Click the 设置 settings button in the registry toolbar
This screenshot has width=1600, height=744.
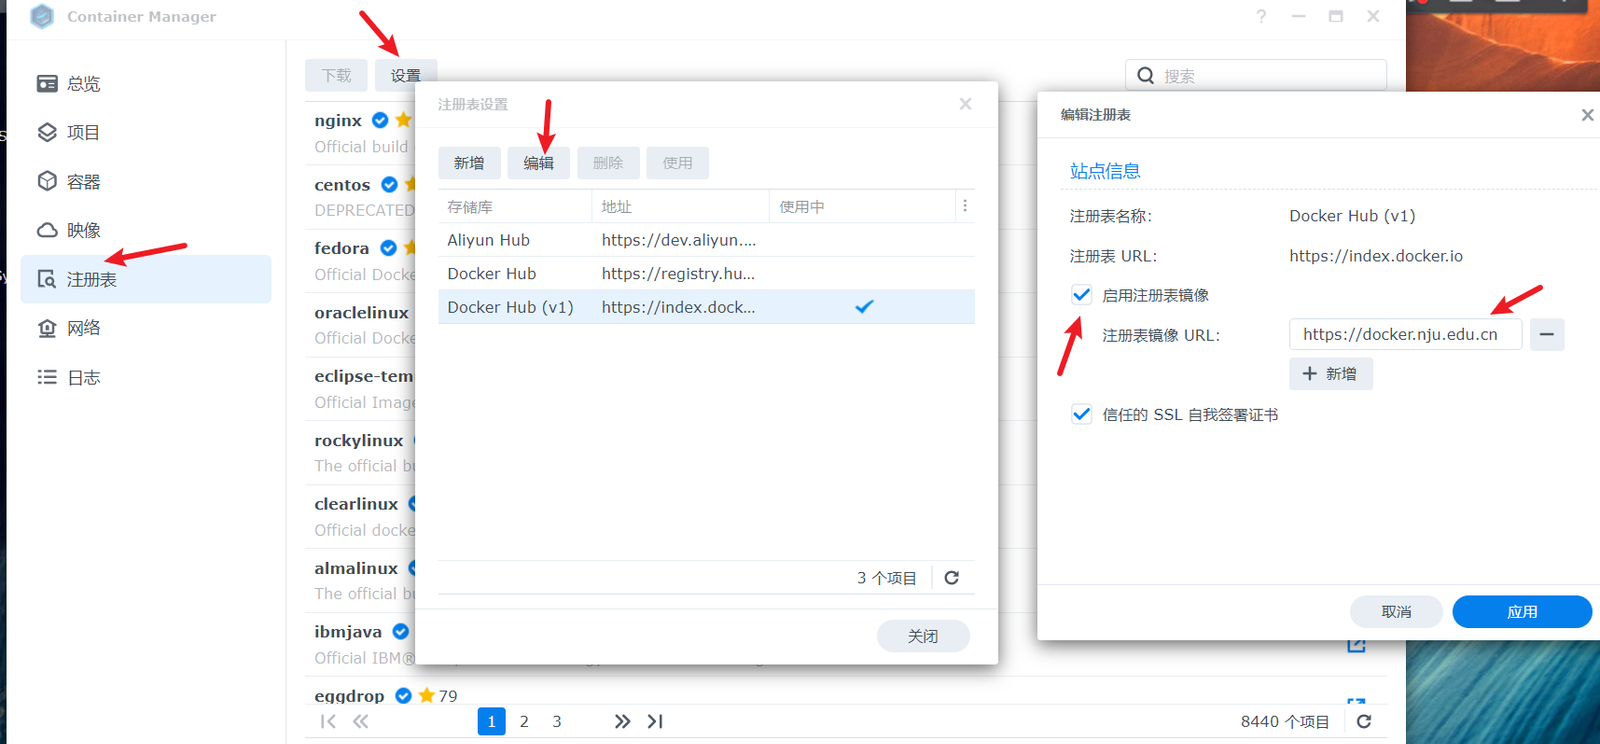click(x=405, y=75)
